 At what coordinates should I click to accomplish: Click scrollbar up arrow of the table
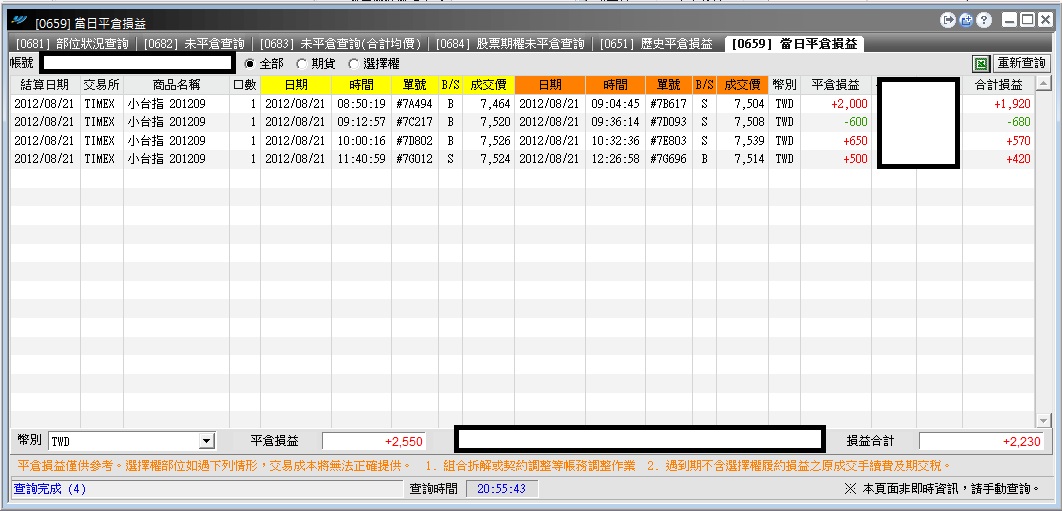tap(1042, 84)
